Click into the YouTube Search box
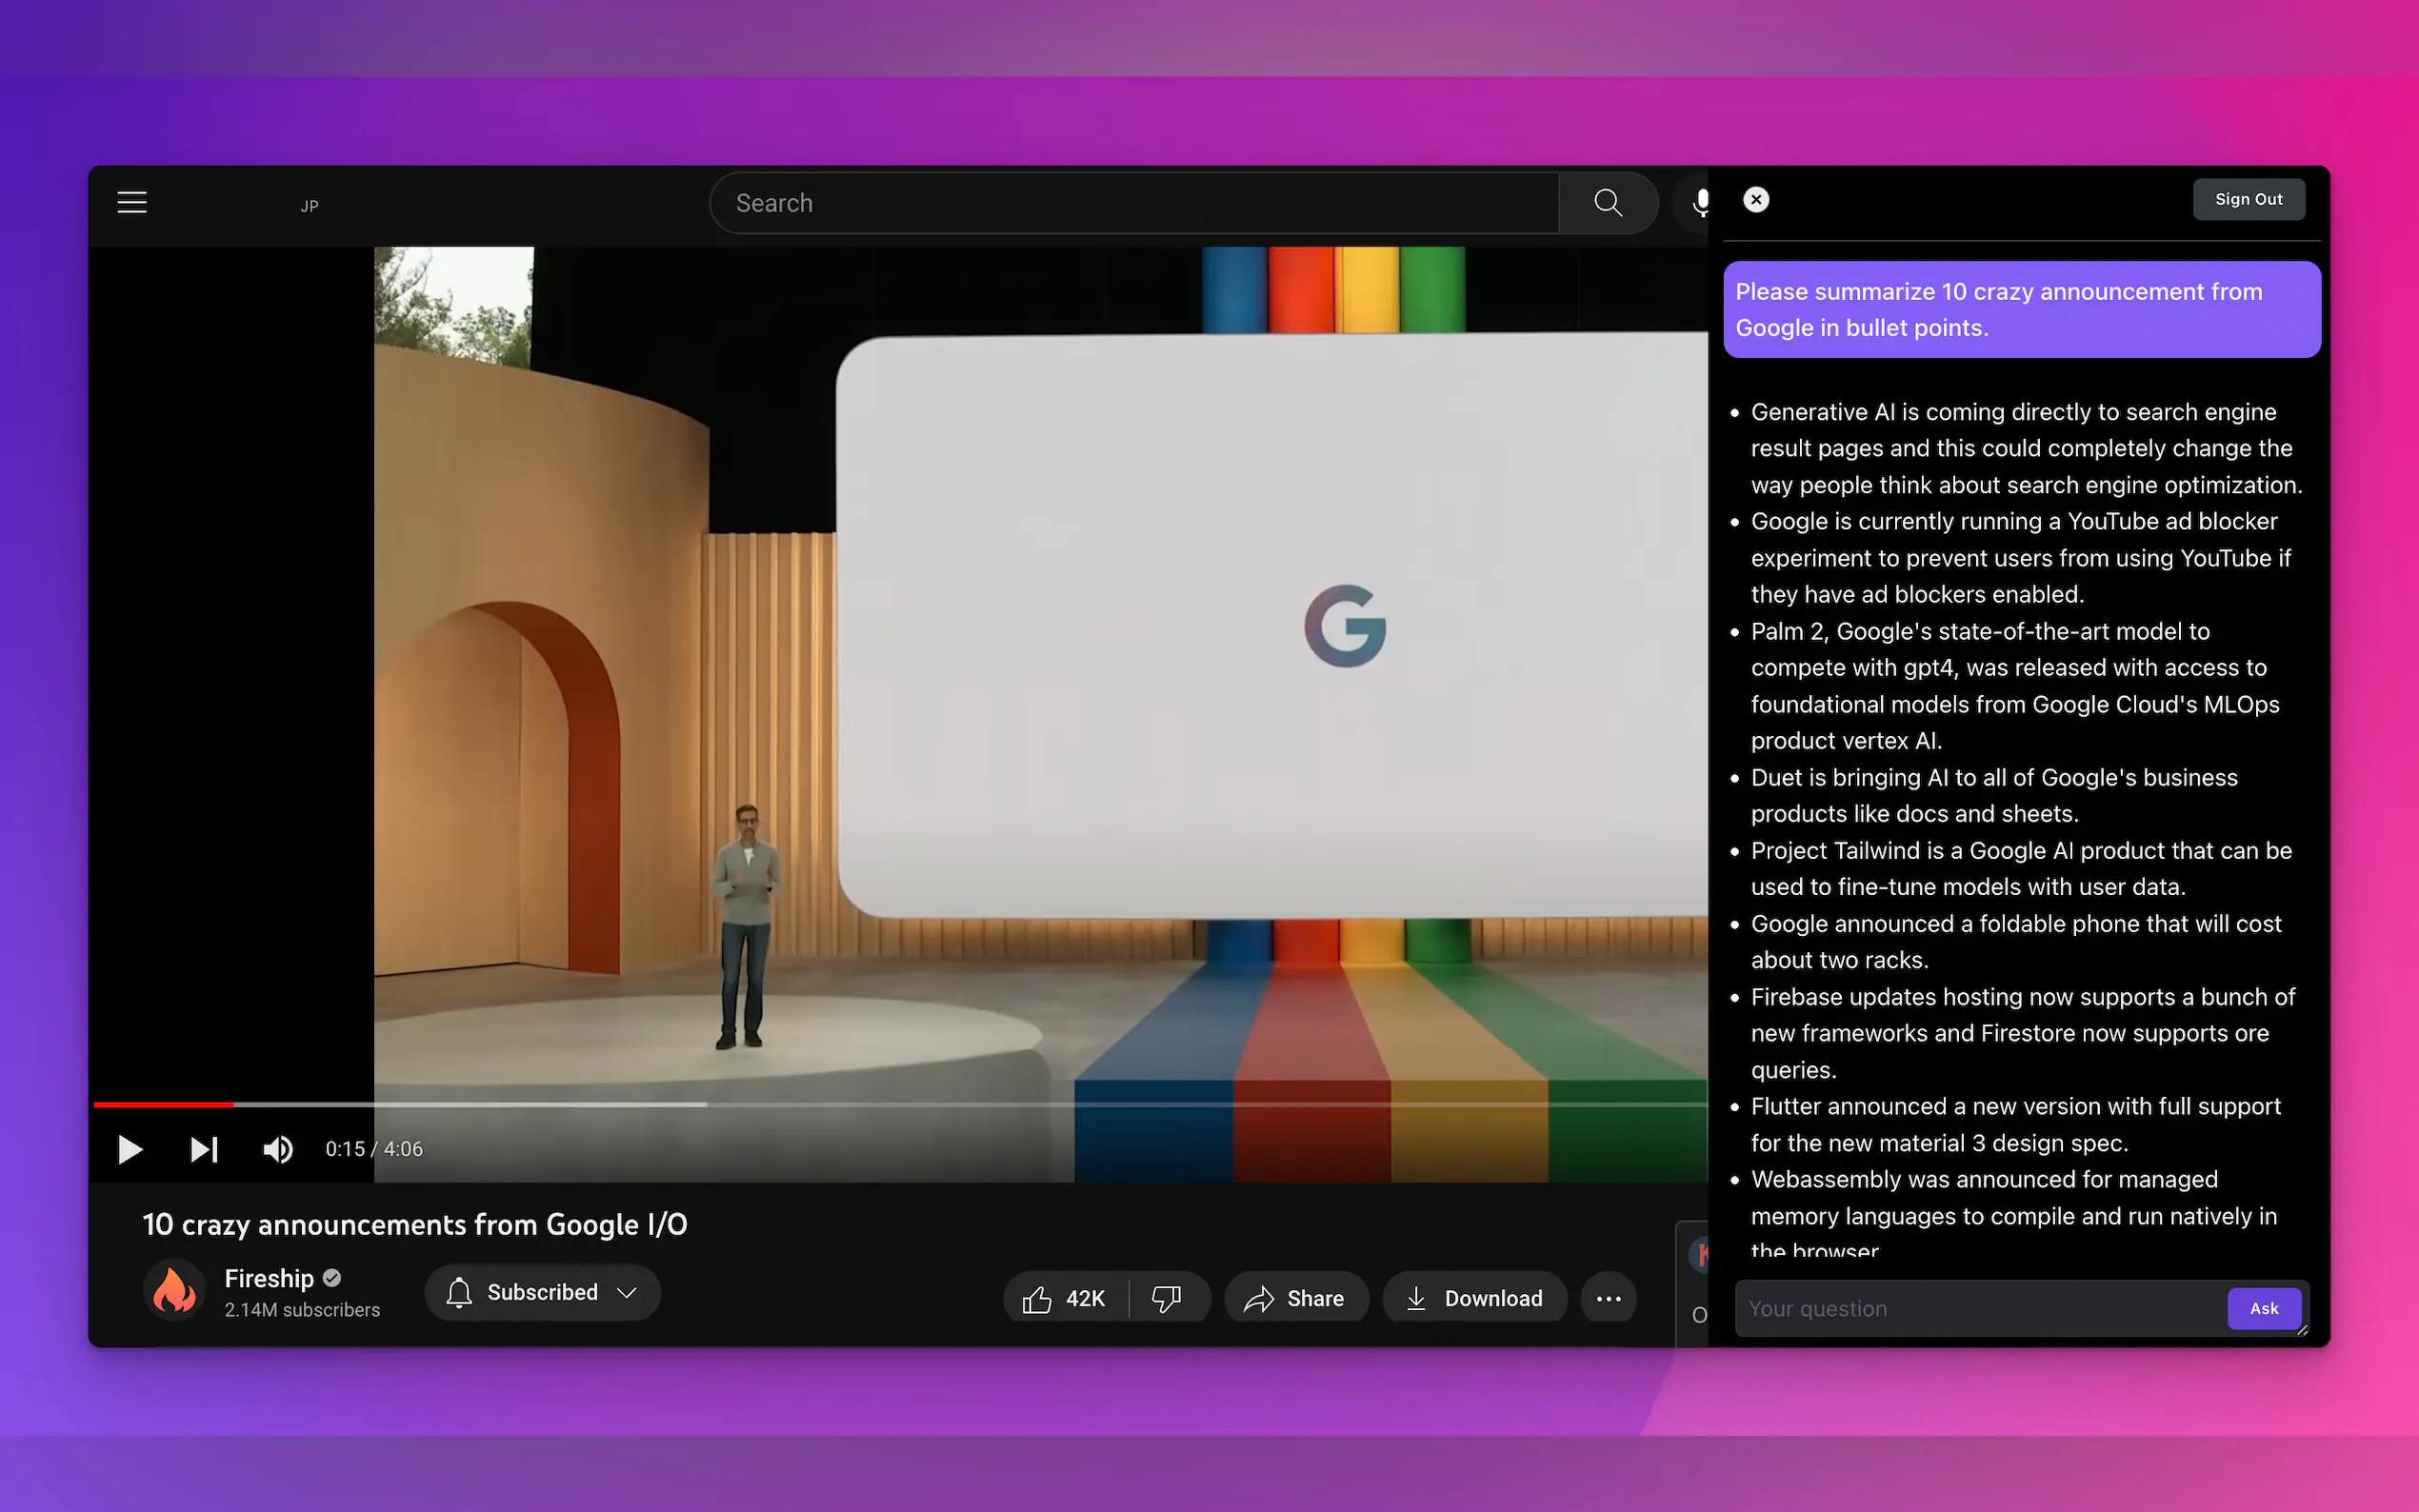 pyautogui.click(x=1130, y=203)
